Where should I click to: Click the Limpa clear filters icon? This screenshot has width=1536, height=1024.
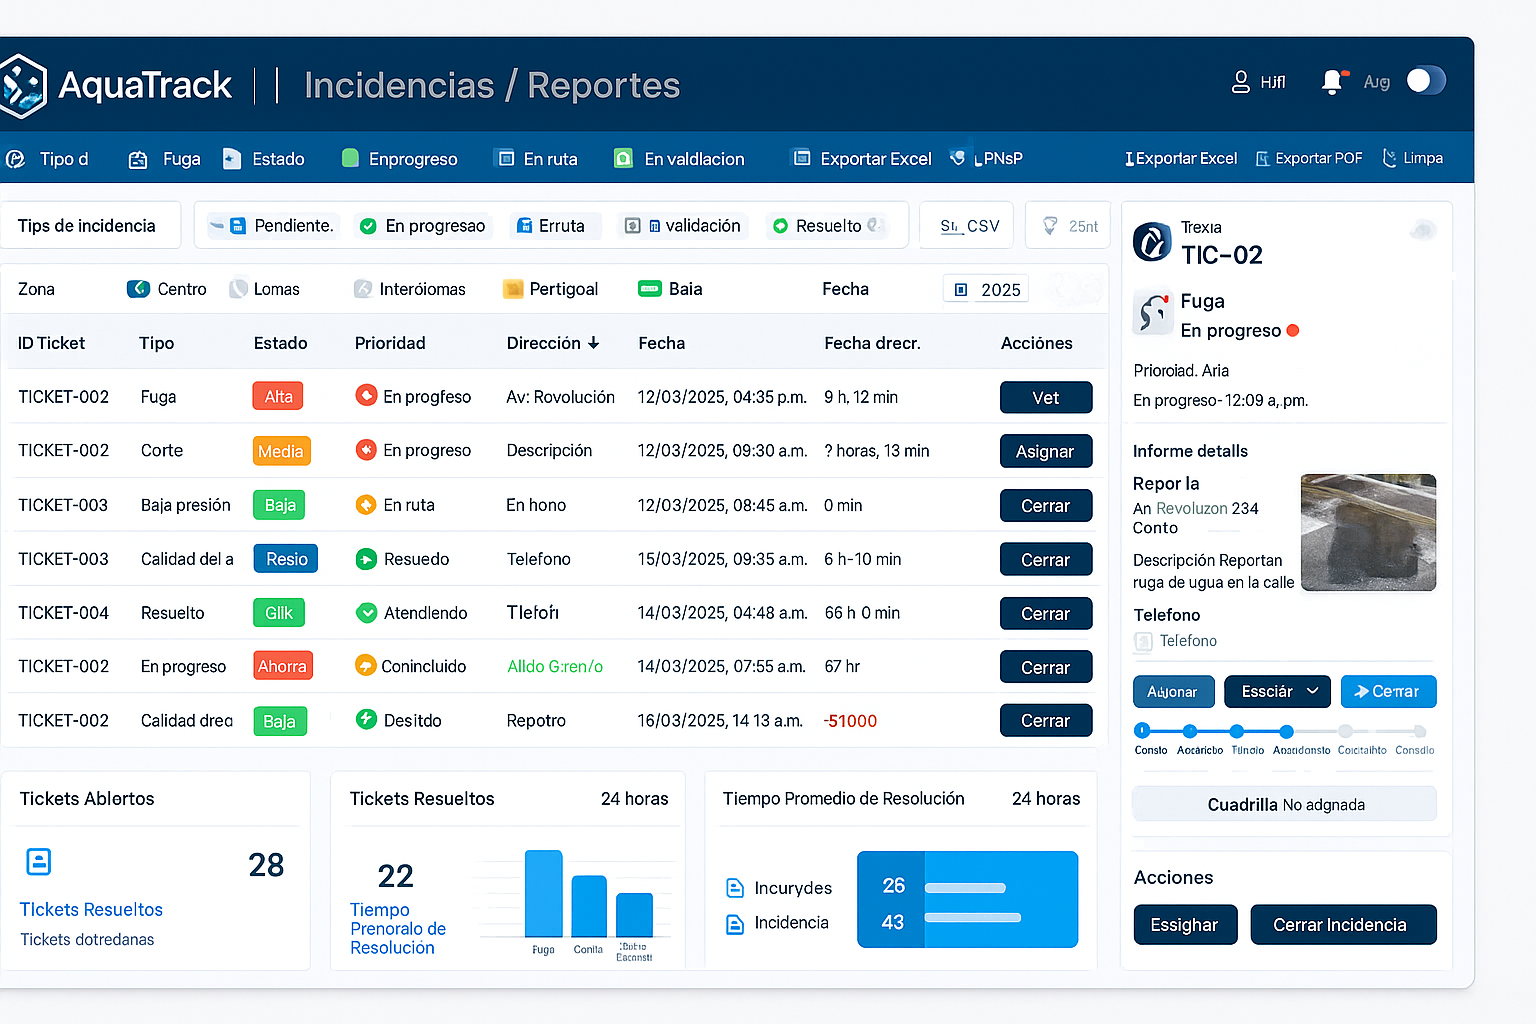pos(1390,158)
